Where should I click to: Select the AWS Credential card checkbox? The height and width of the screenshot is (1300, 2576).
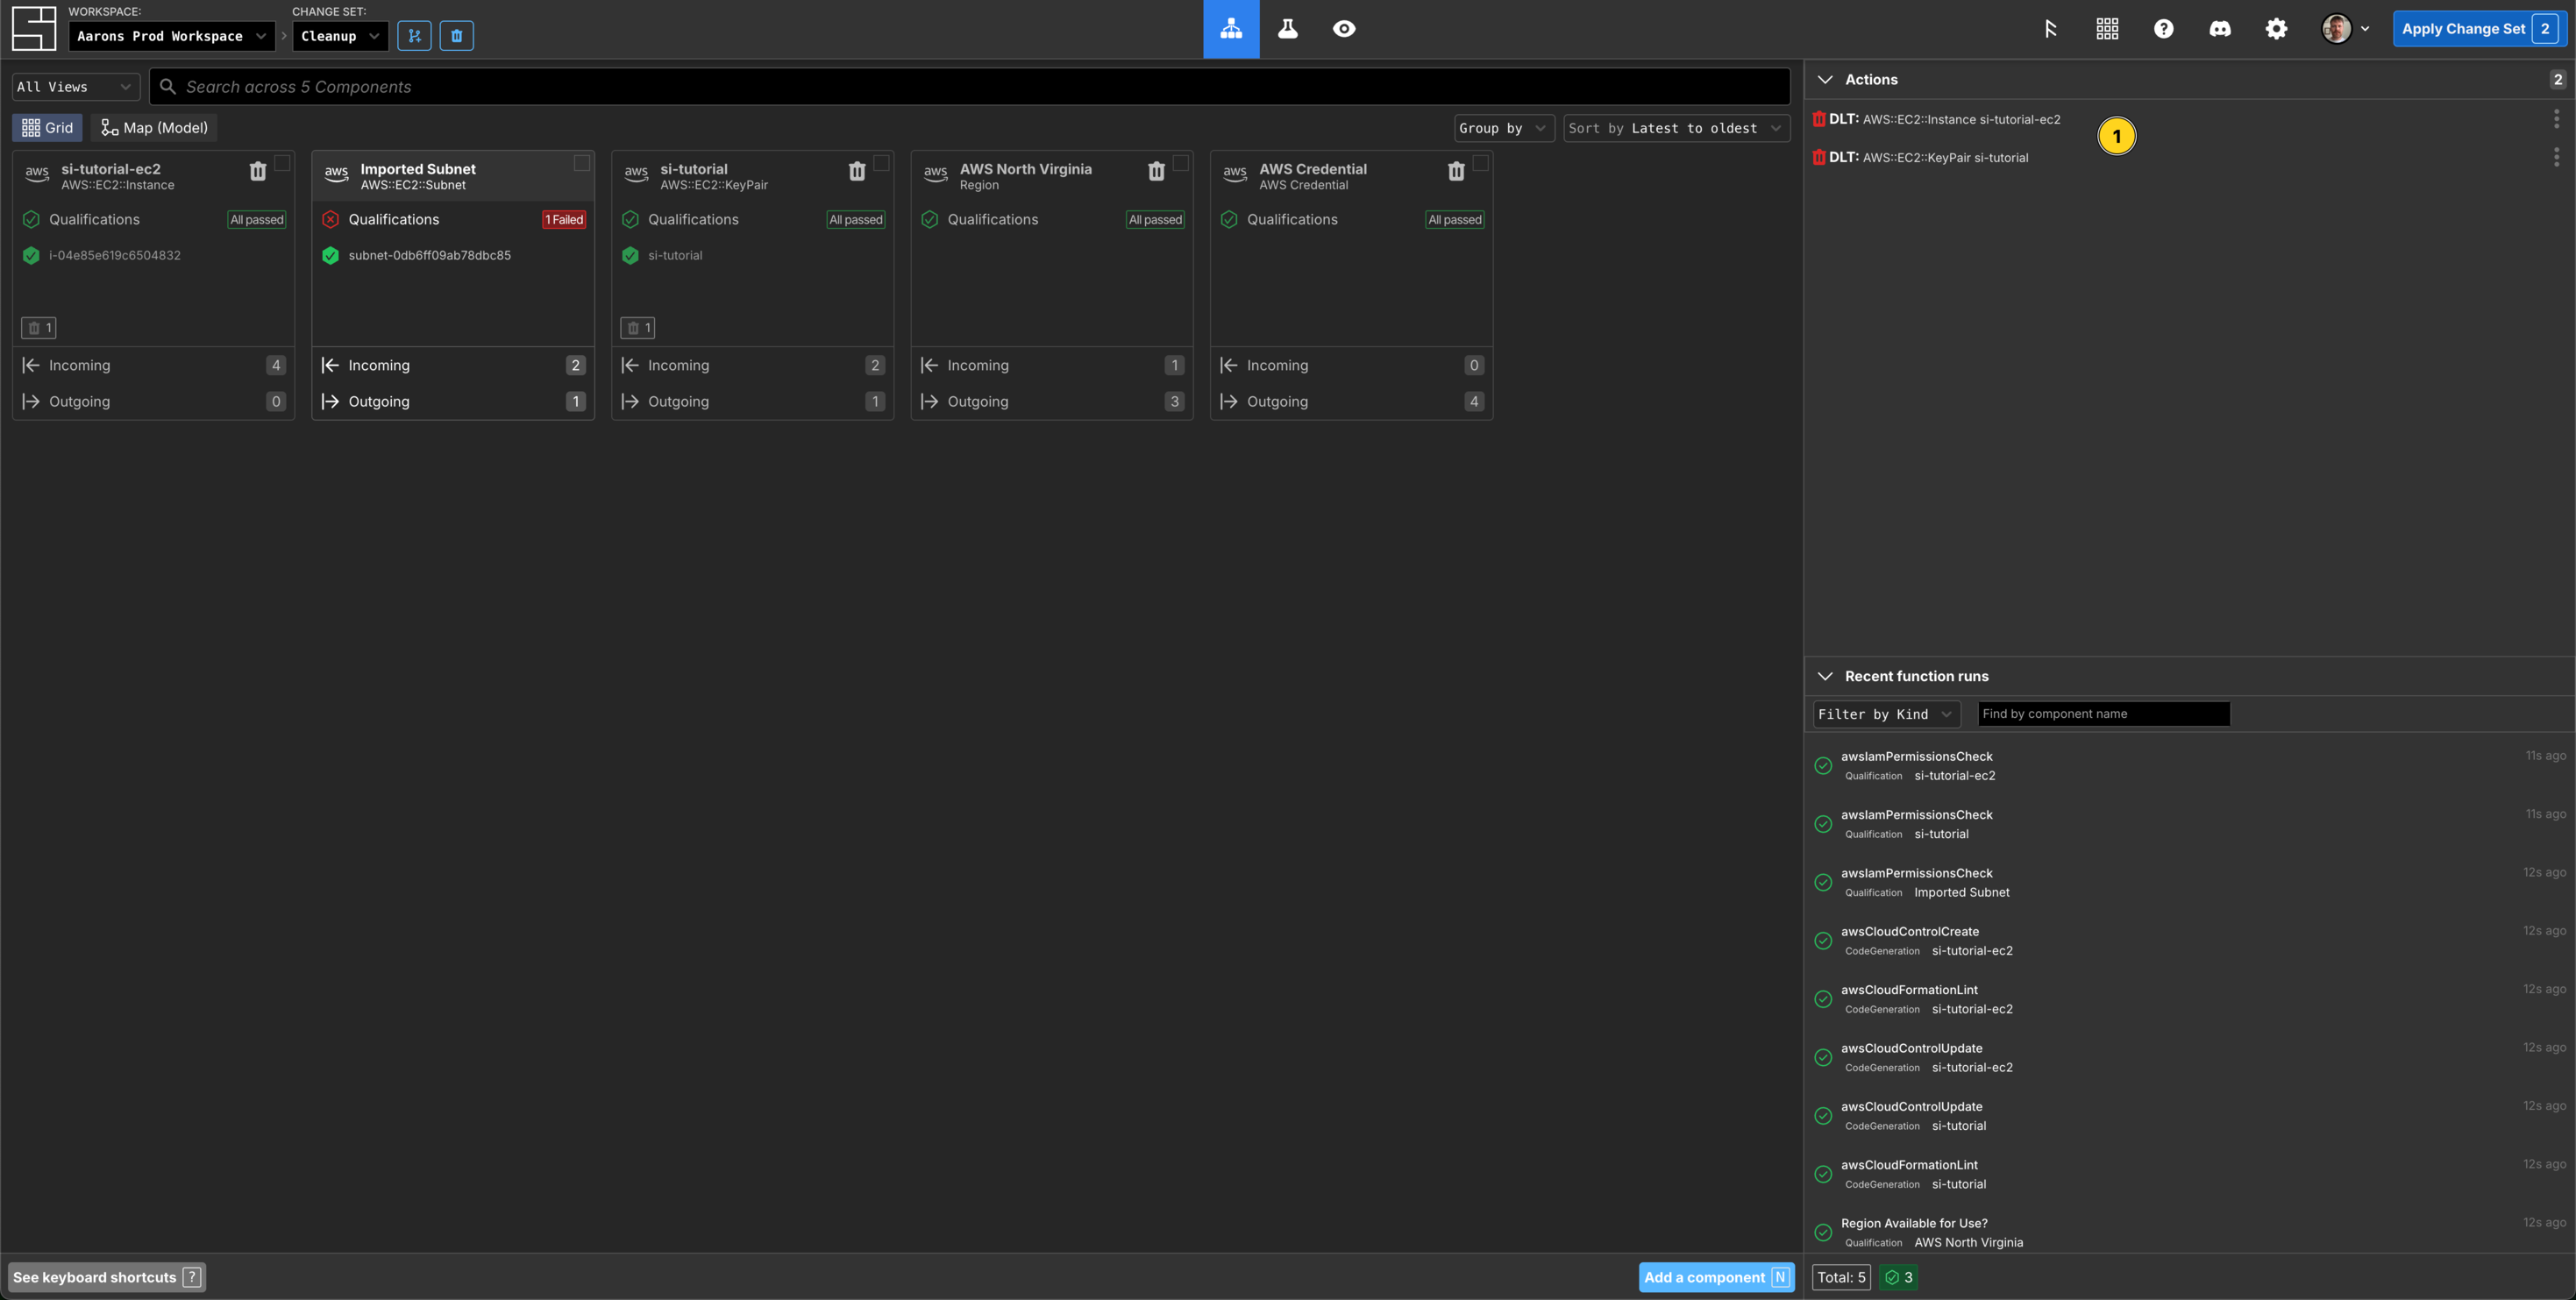click(x=1481, y=163)
